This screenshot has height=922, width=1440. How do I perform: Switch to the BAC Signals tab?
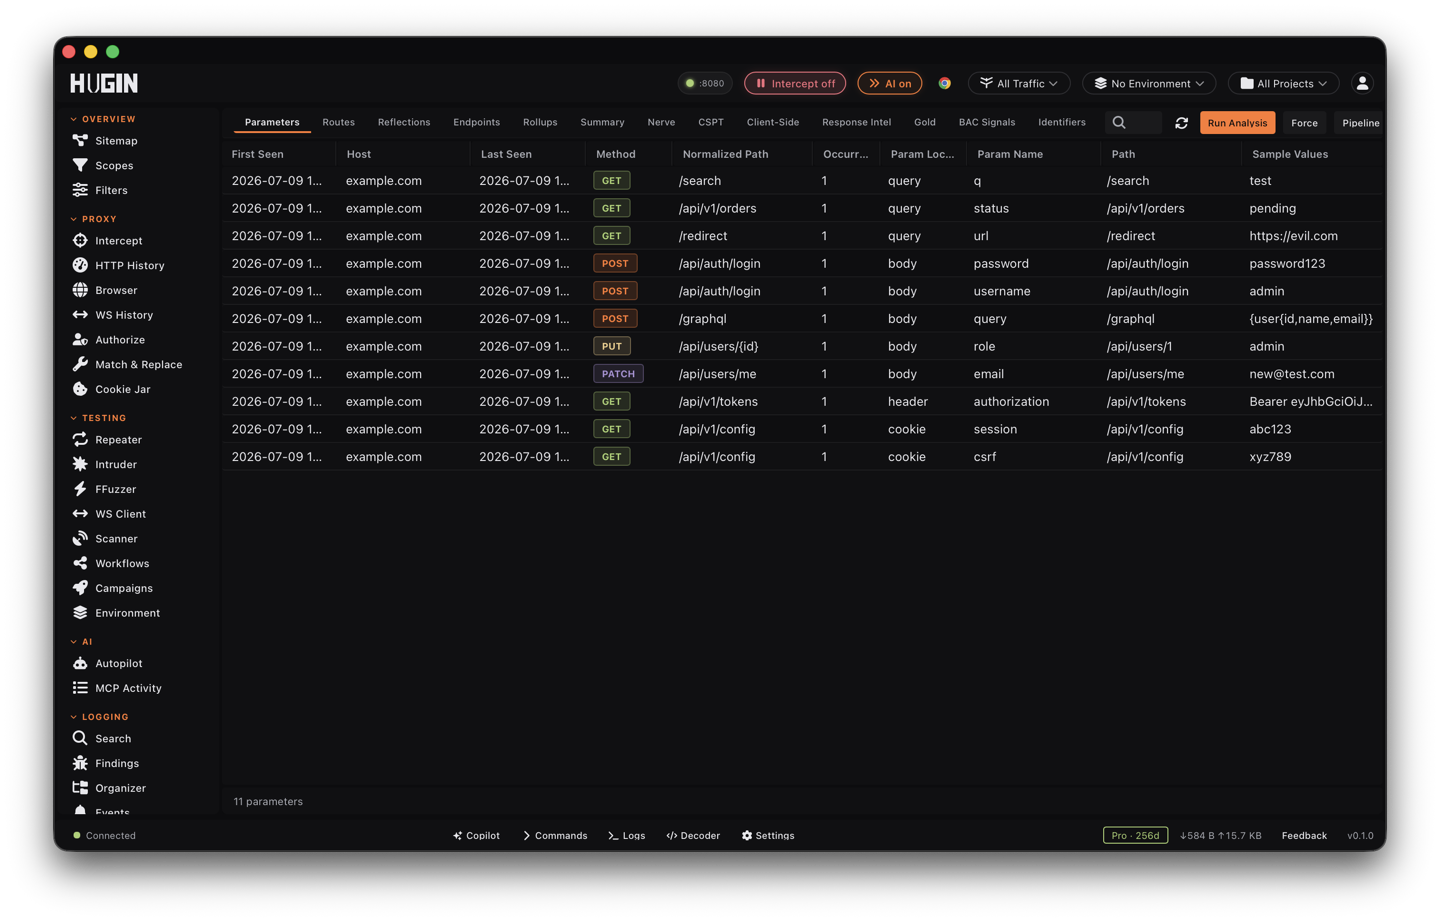987,122
